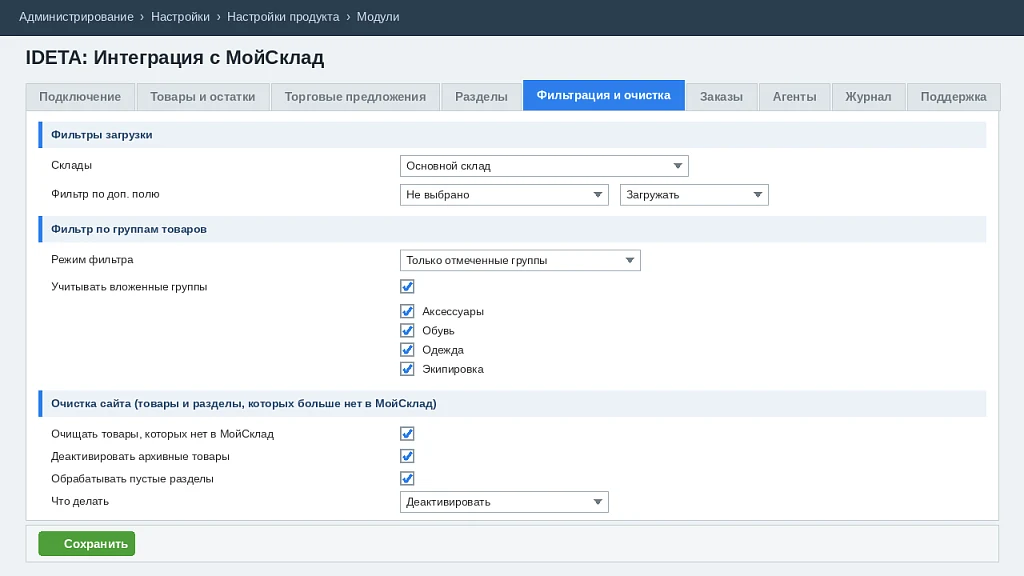The image size is (1024, 576).
Task: Go to the Поддержка tab
Action: tap(953, 97)
